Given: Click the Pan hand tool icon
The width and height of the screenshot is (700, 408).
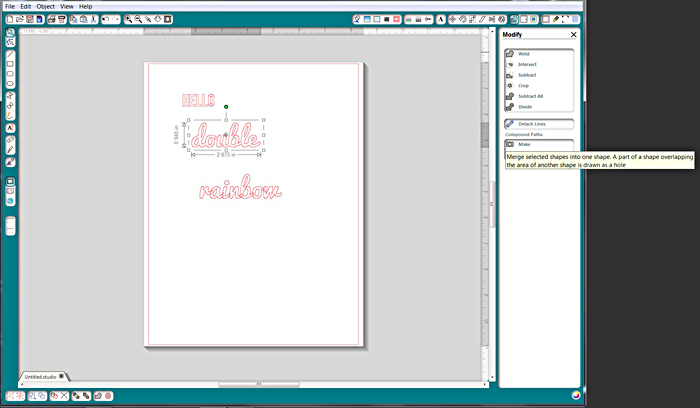Looking at the screenshot, I should click(158, 19).
